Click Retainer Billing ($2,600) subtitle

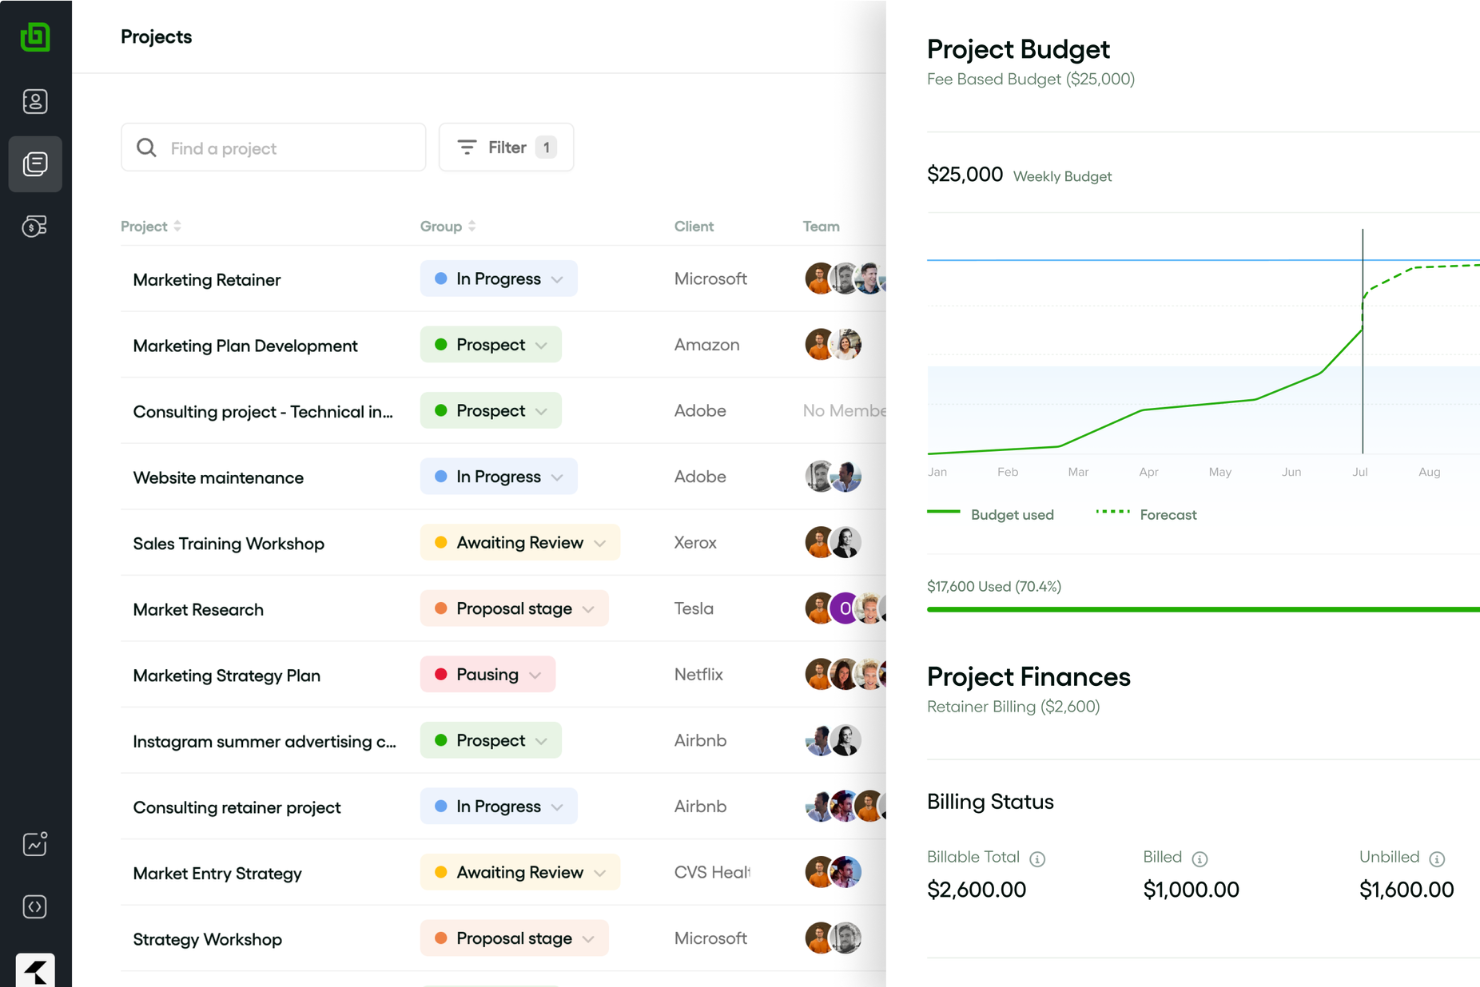point(1013,707)
